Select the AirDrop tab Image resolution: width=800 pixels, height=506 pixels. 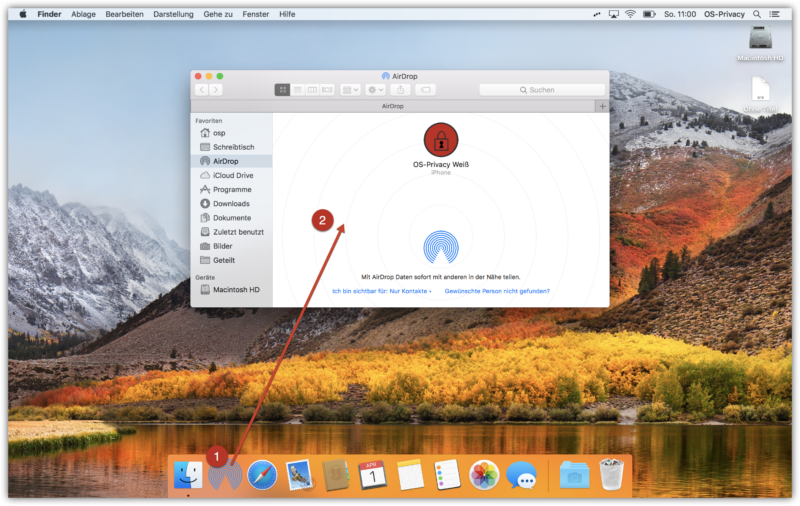tap(392, 106)
